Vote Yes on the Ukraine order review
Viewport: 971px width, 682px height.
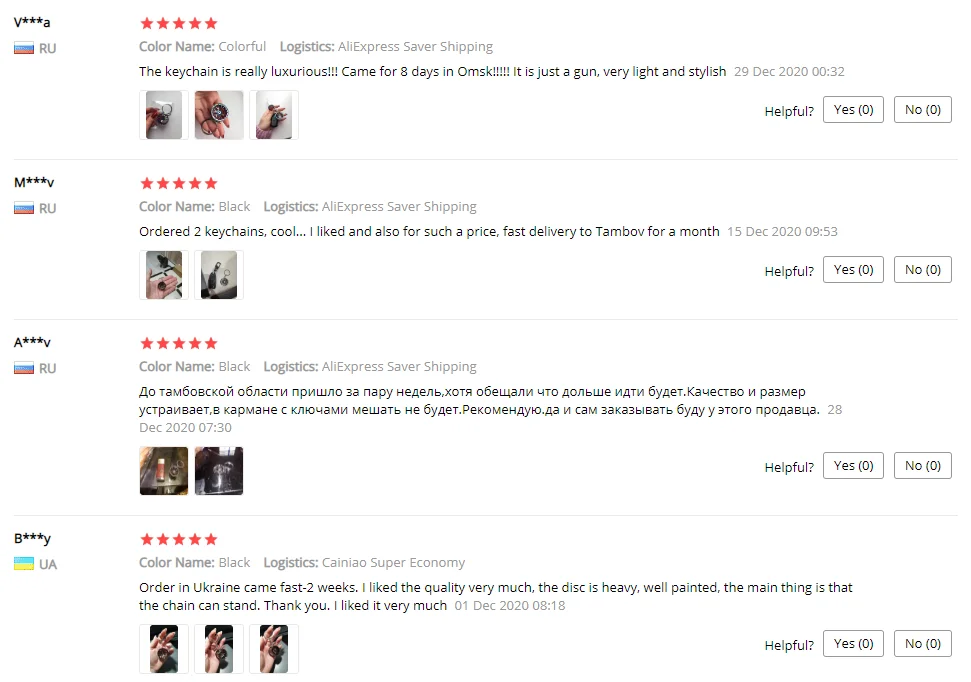coord(853,644)
